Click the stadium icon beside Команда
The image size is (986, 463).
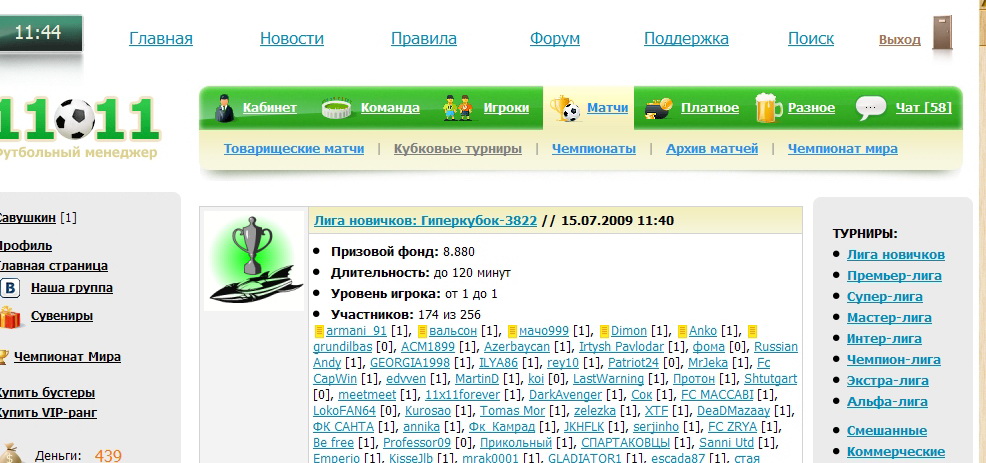(338, 108)
